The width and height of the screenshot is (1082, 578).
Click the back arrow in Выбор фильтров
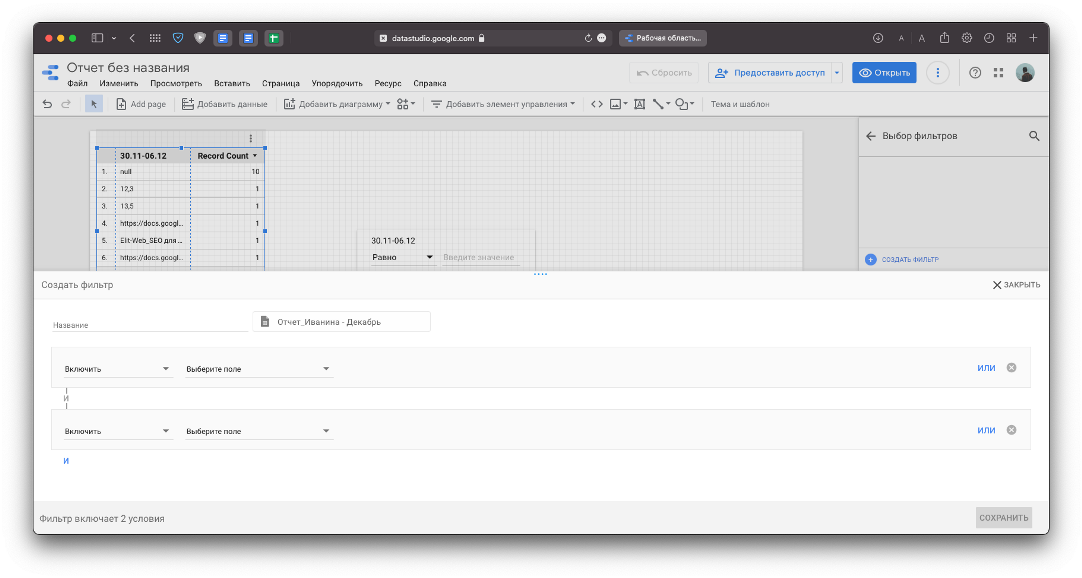tap(870, 136)
